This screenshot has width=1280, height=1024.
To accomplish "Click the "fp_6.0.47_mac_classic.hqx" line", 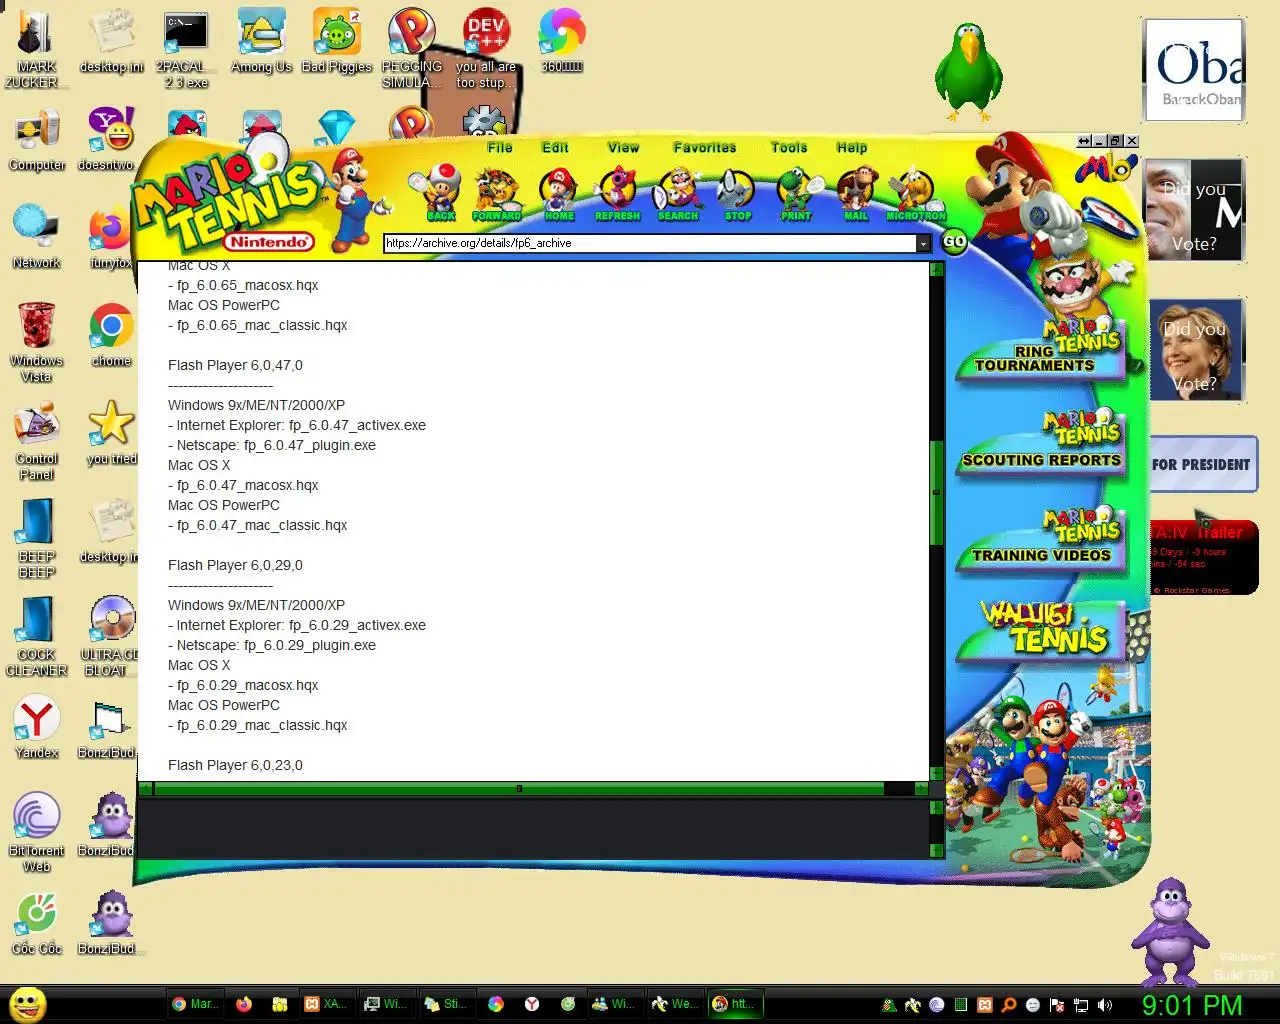I will [258, 525].
